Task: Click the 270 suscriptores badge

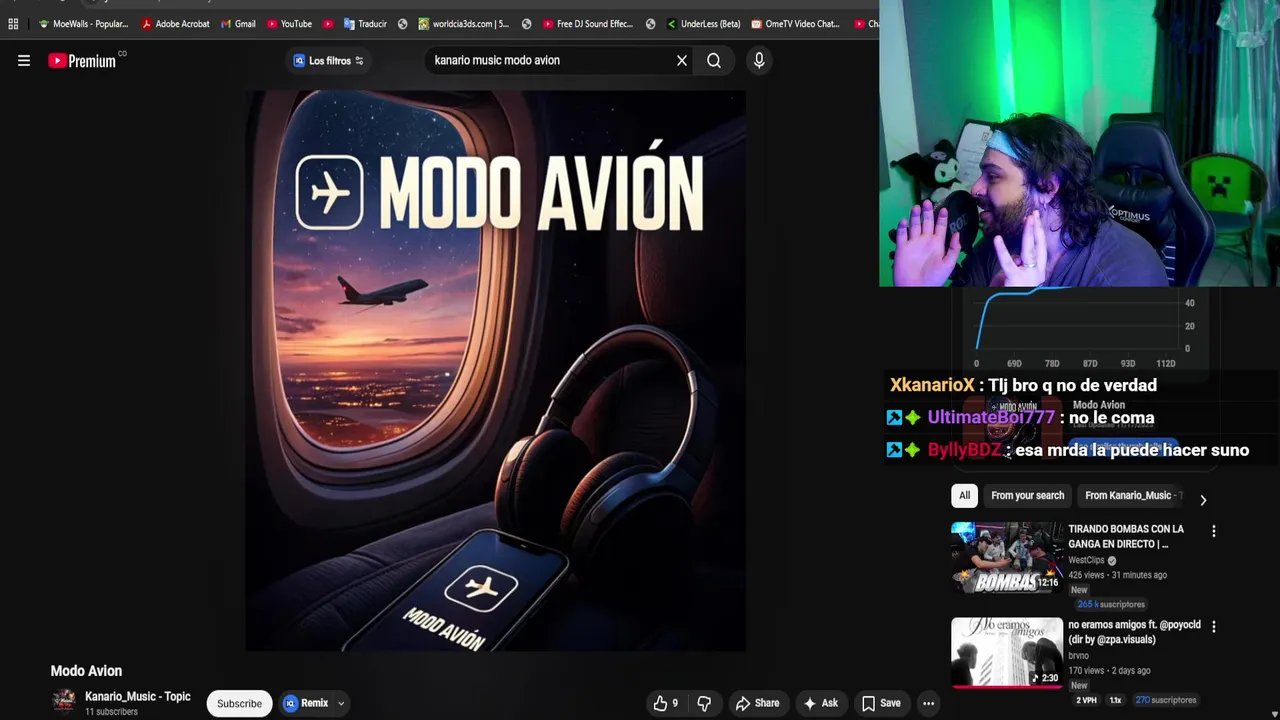Action: (x=1165, y=700)
